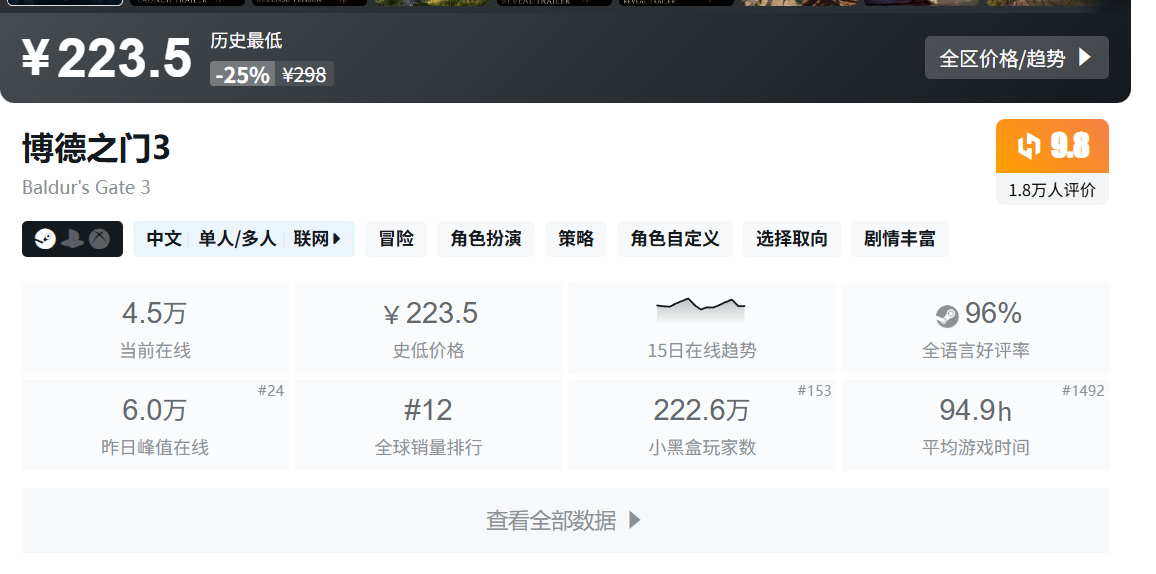Click the 6.0万 昨日峰值在线 stat card
This screenshot has width=1156, height=574.
click(155, 425)
